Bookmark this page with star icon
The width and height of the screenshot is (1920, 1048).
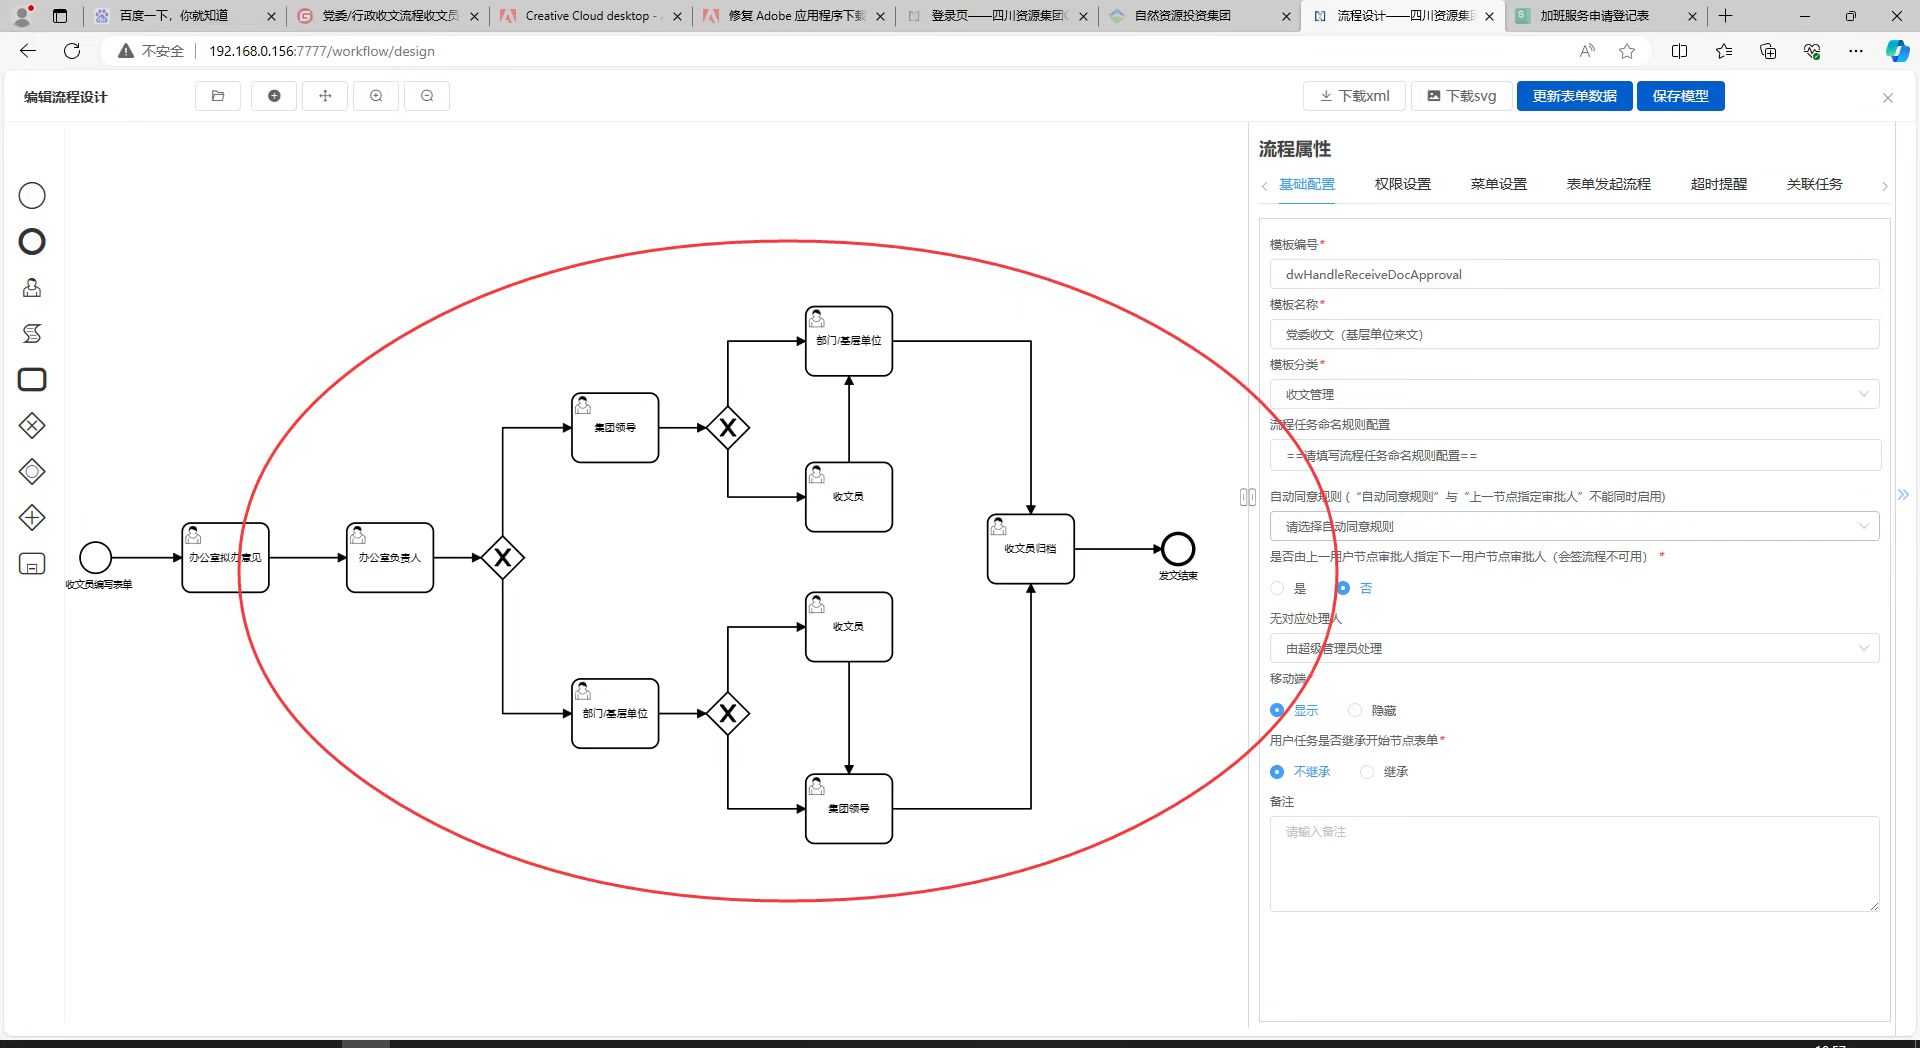[1627, 51]
